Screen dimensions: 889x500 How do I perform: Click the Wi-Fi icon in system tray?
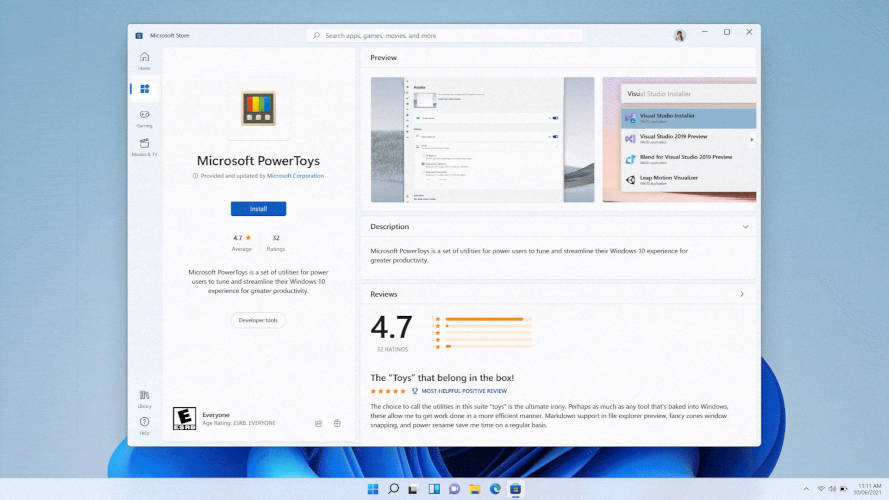pyautogui.click(x=820, y=489)
